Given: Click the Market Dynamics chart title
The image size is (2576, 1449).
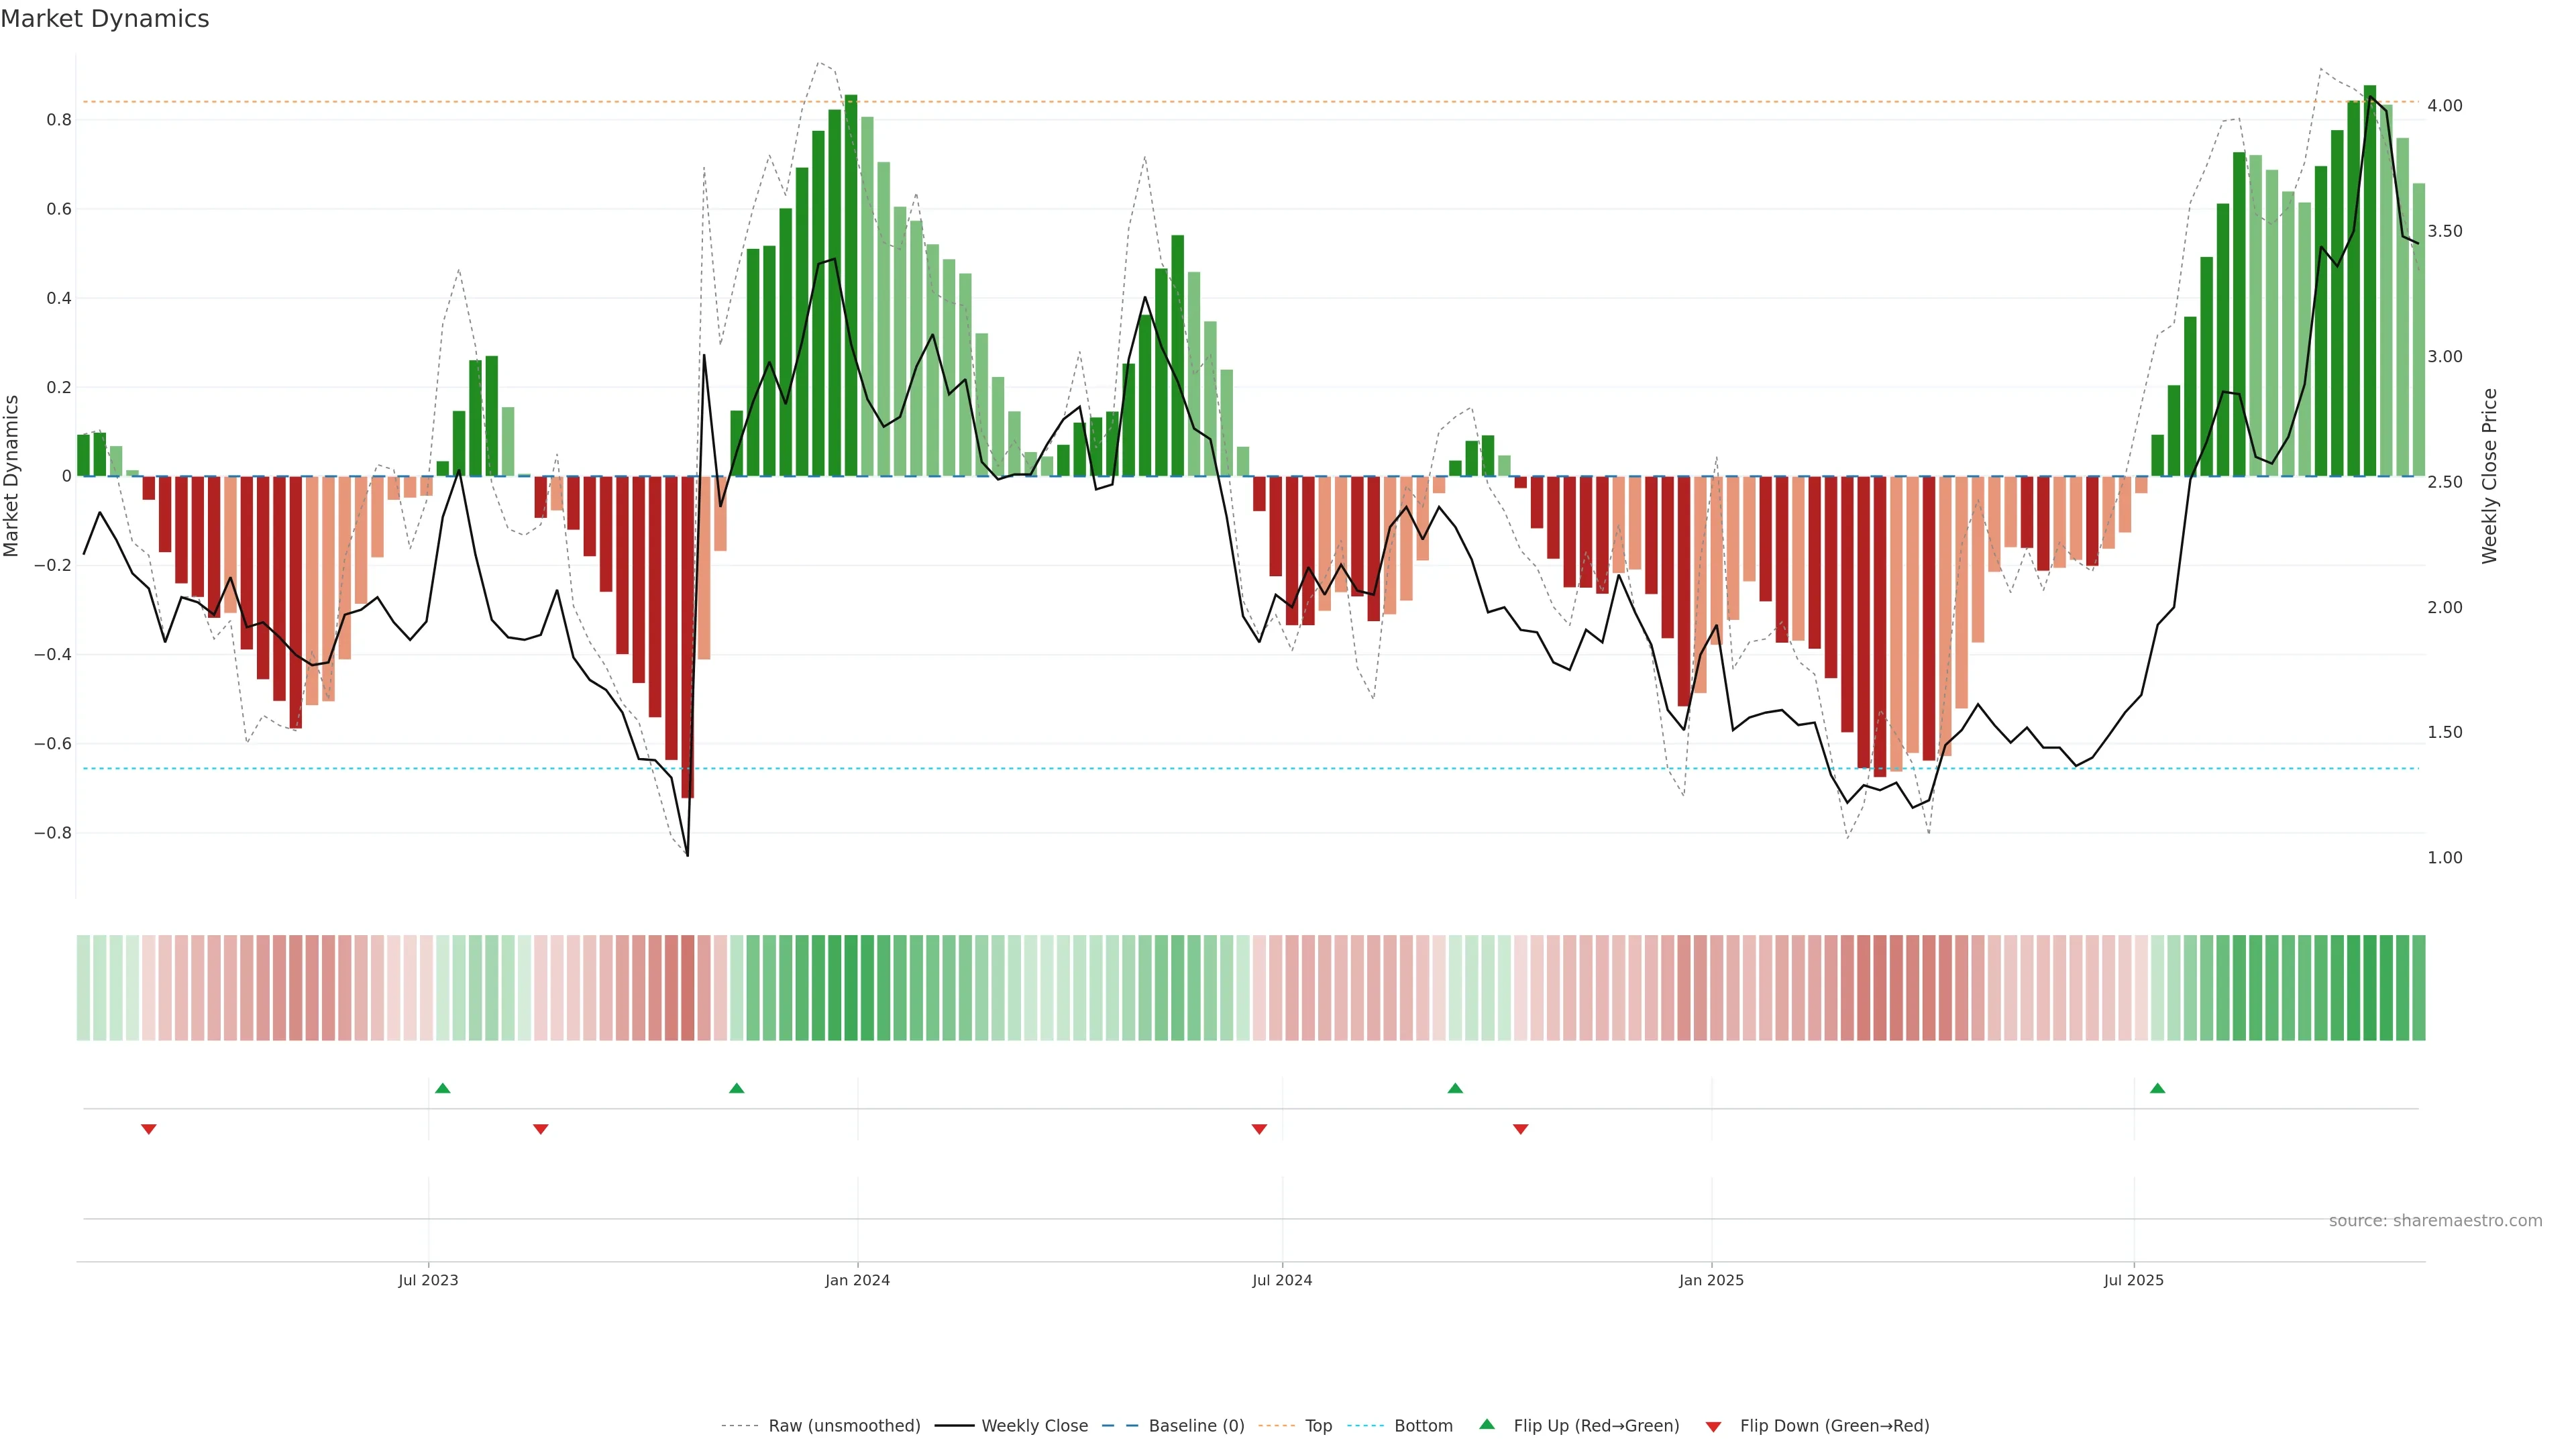Looking at the screenshot, I should pos(105,19).
